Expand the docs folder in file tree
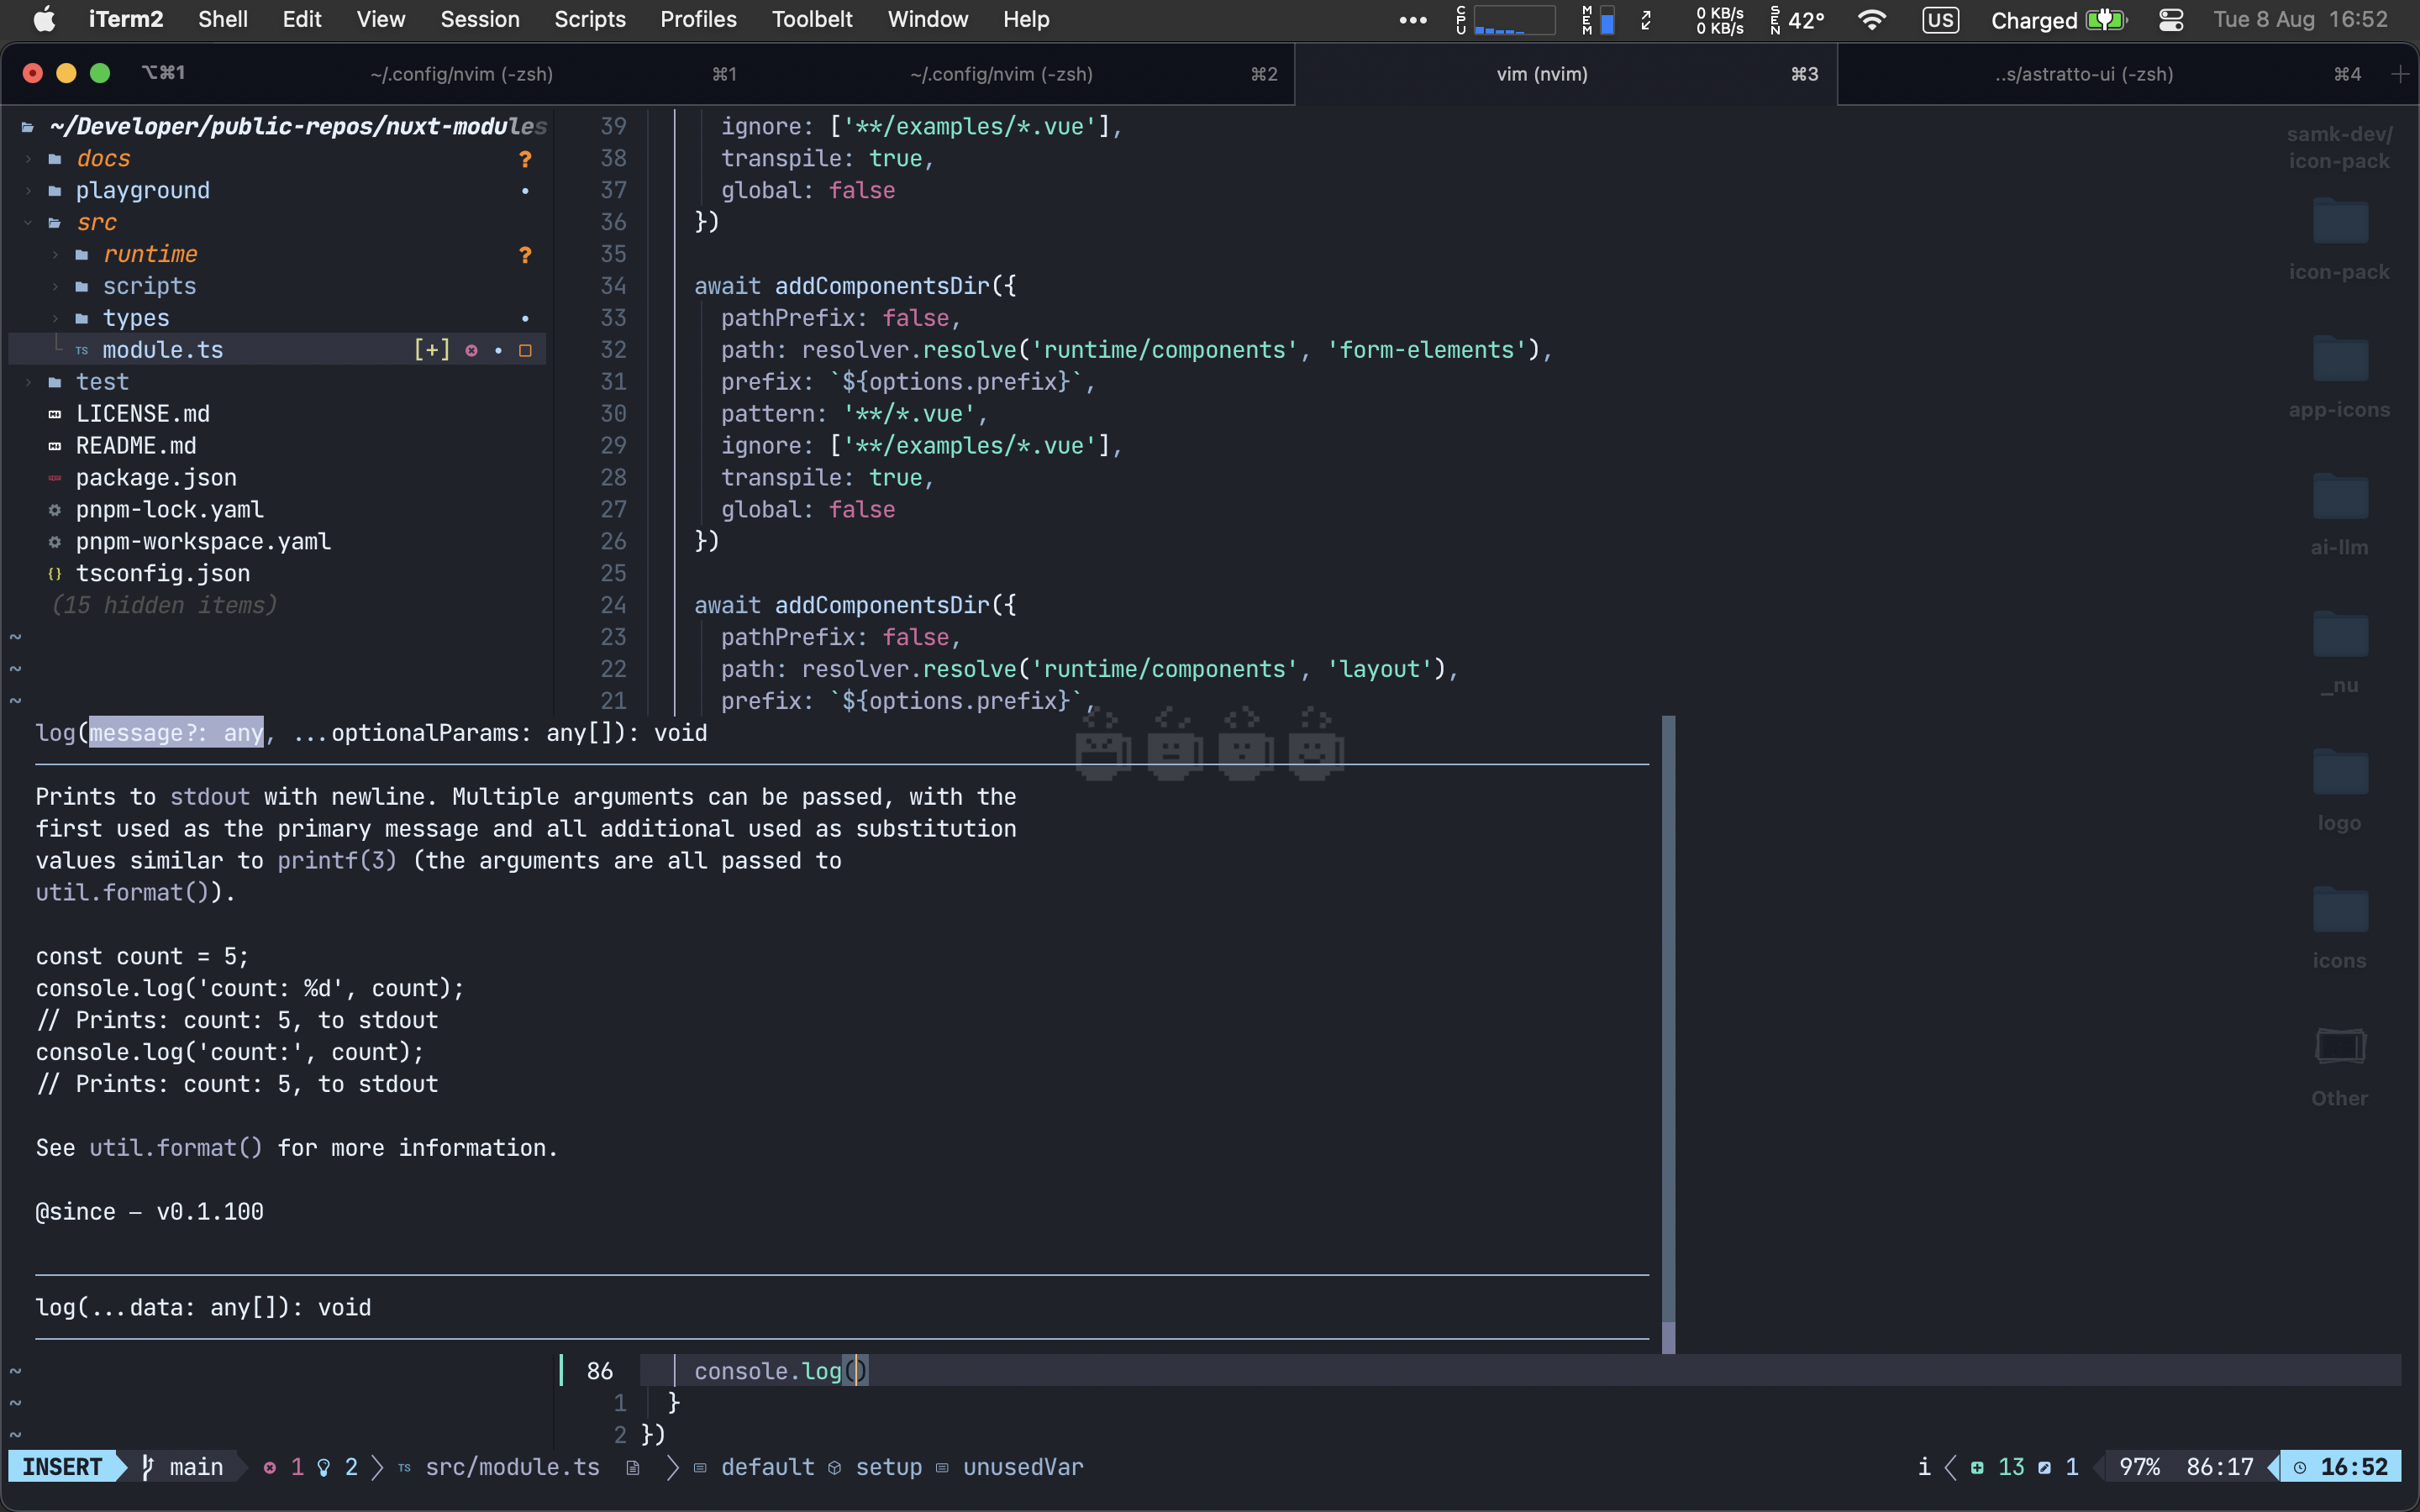 click(x=28, y=159)
